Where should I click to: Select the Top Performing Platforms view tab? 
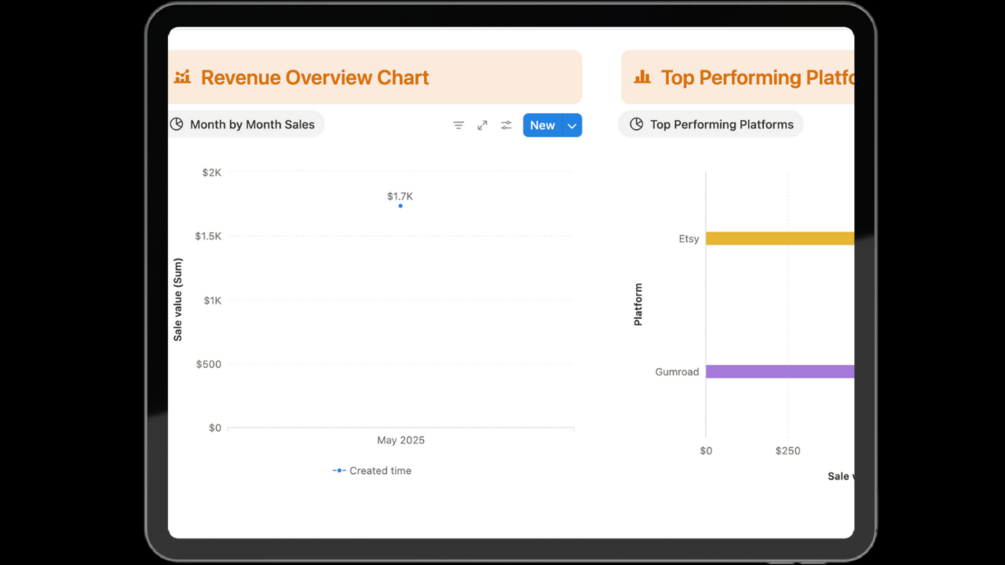pyautogui.click(x=721, y=124)
